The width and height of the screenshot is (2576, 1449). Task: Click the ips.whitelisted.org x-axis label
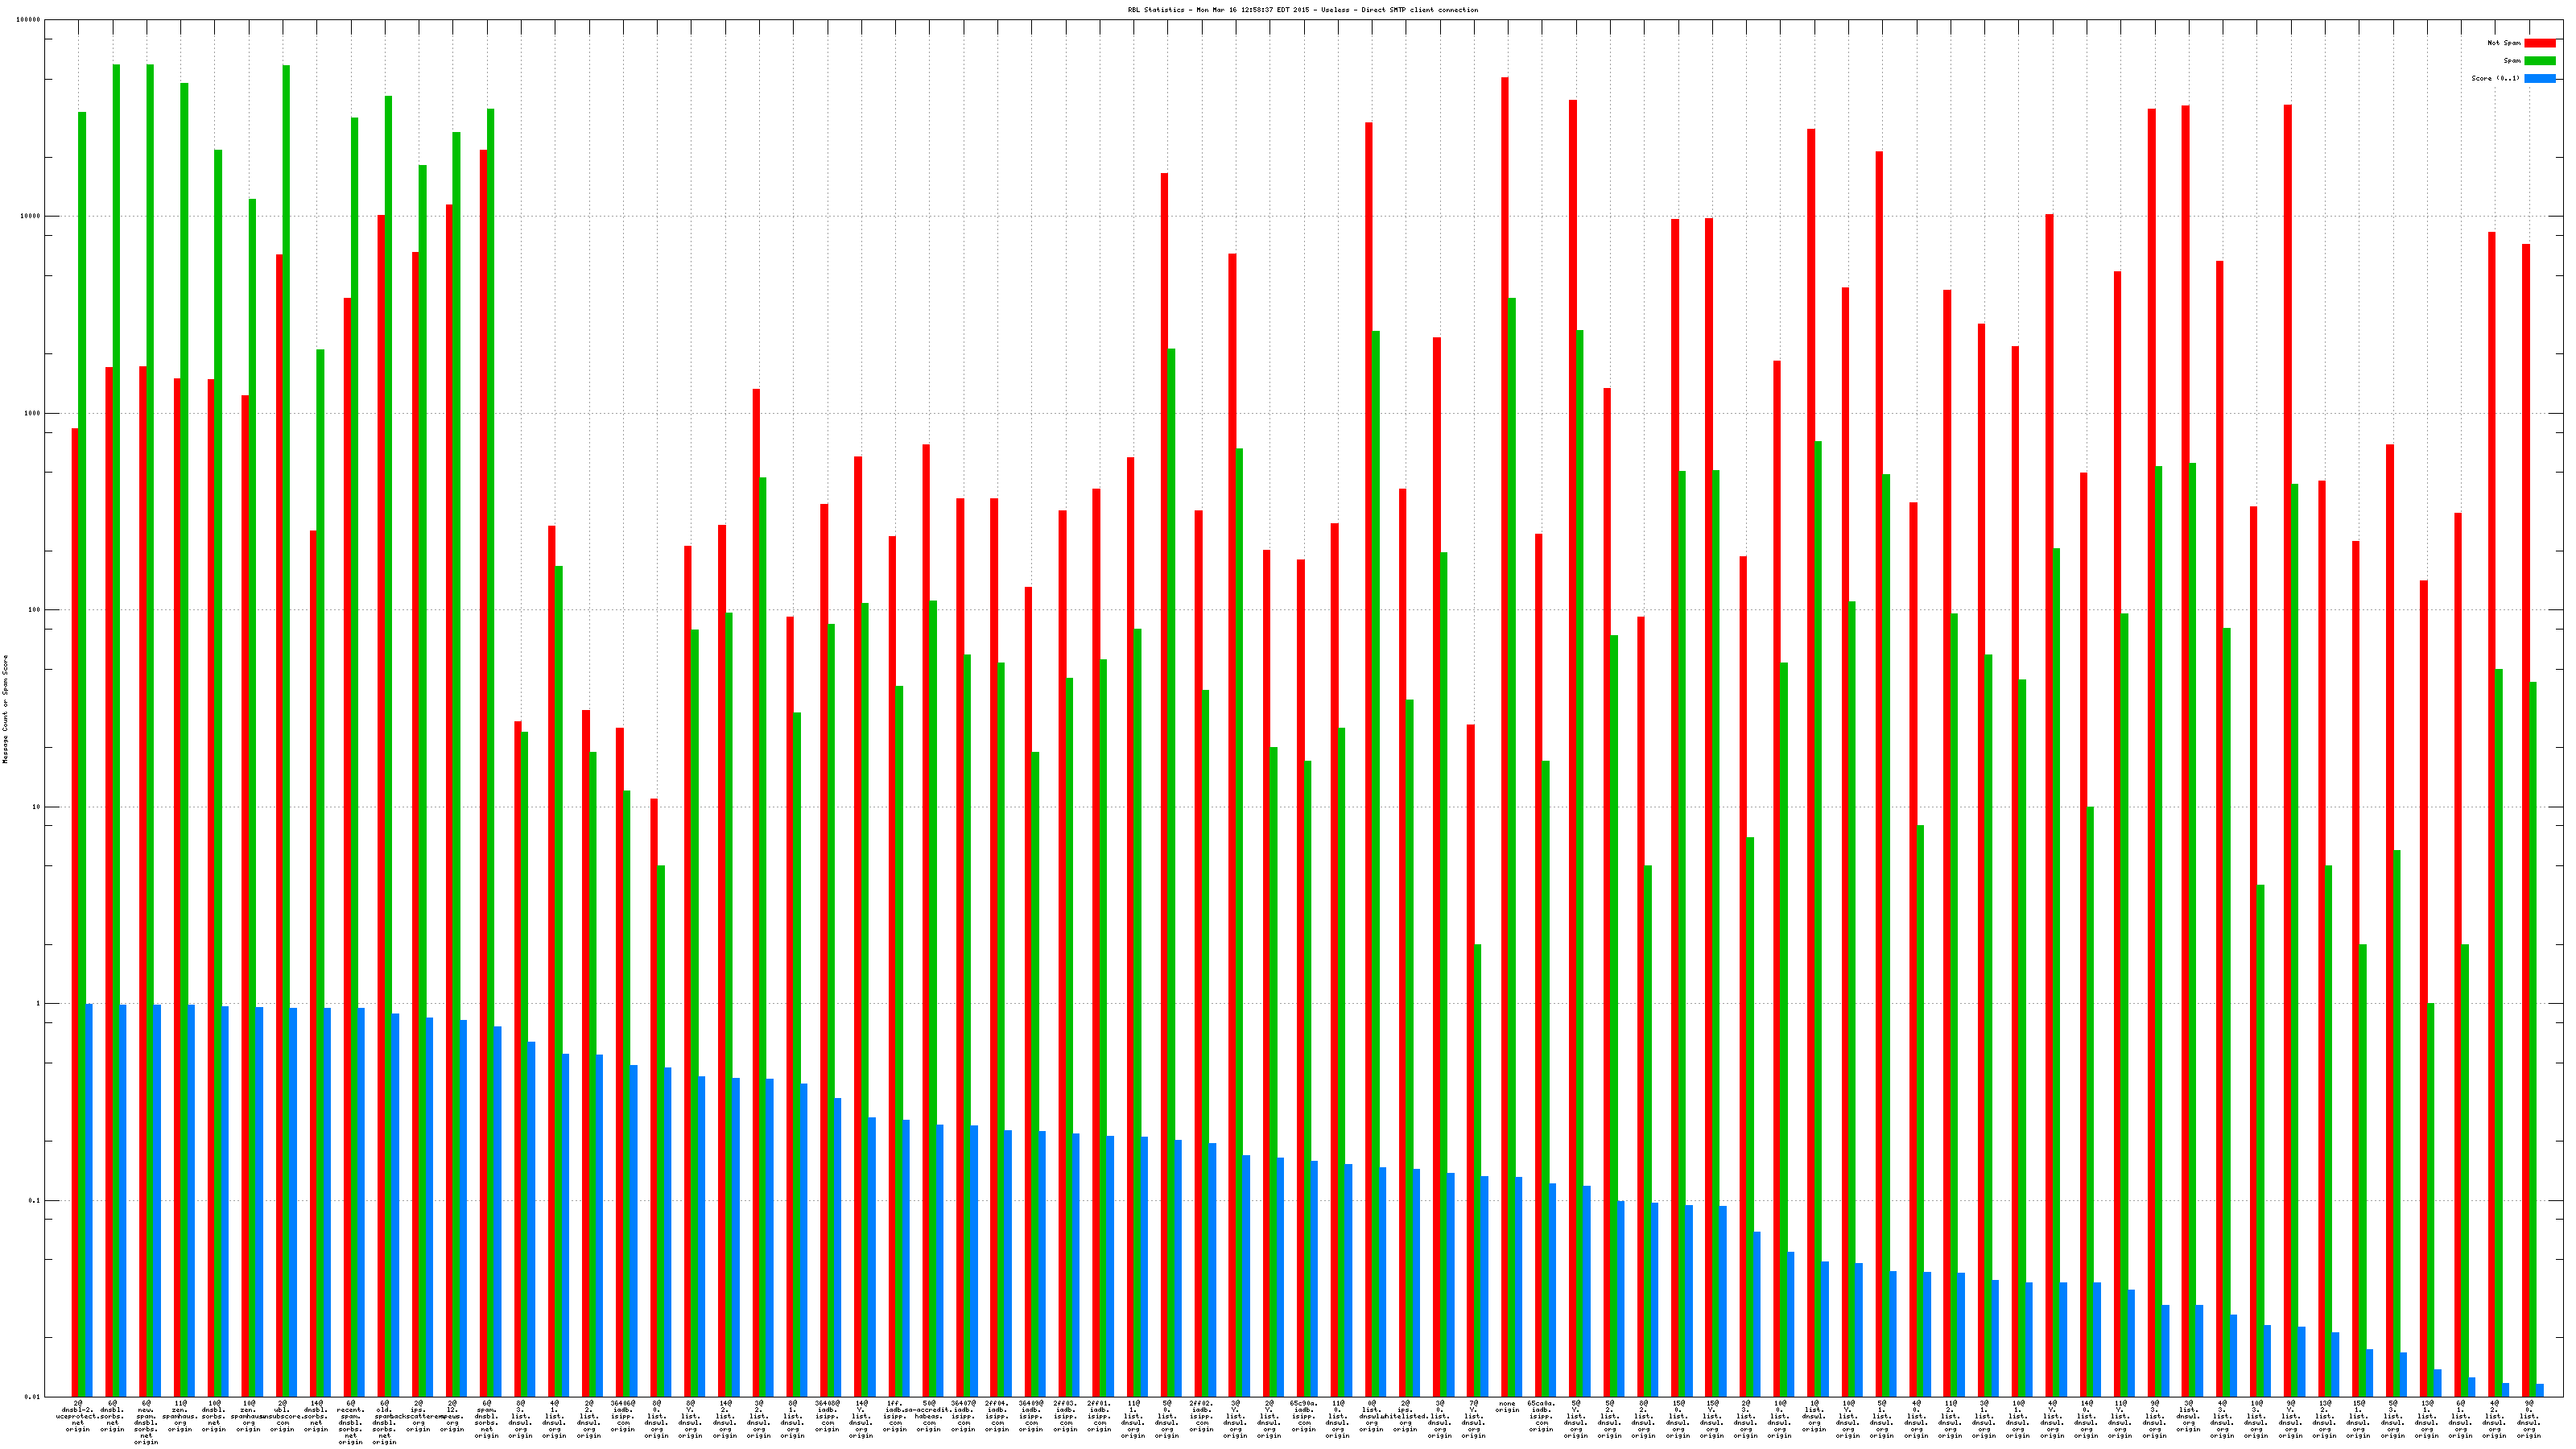[1405, 1417]
